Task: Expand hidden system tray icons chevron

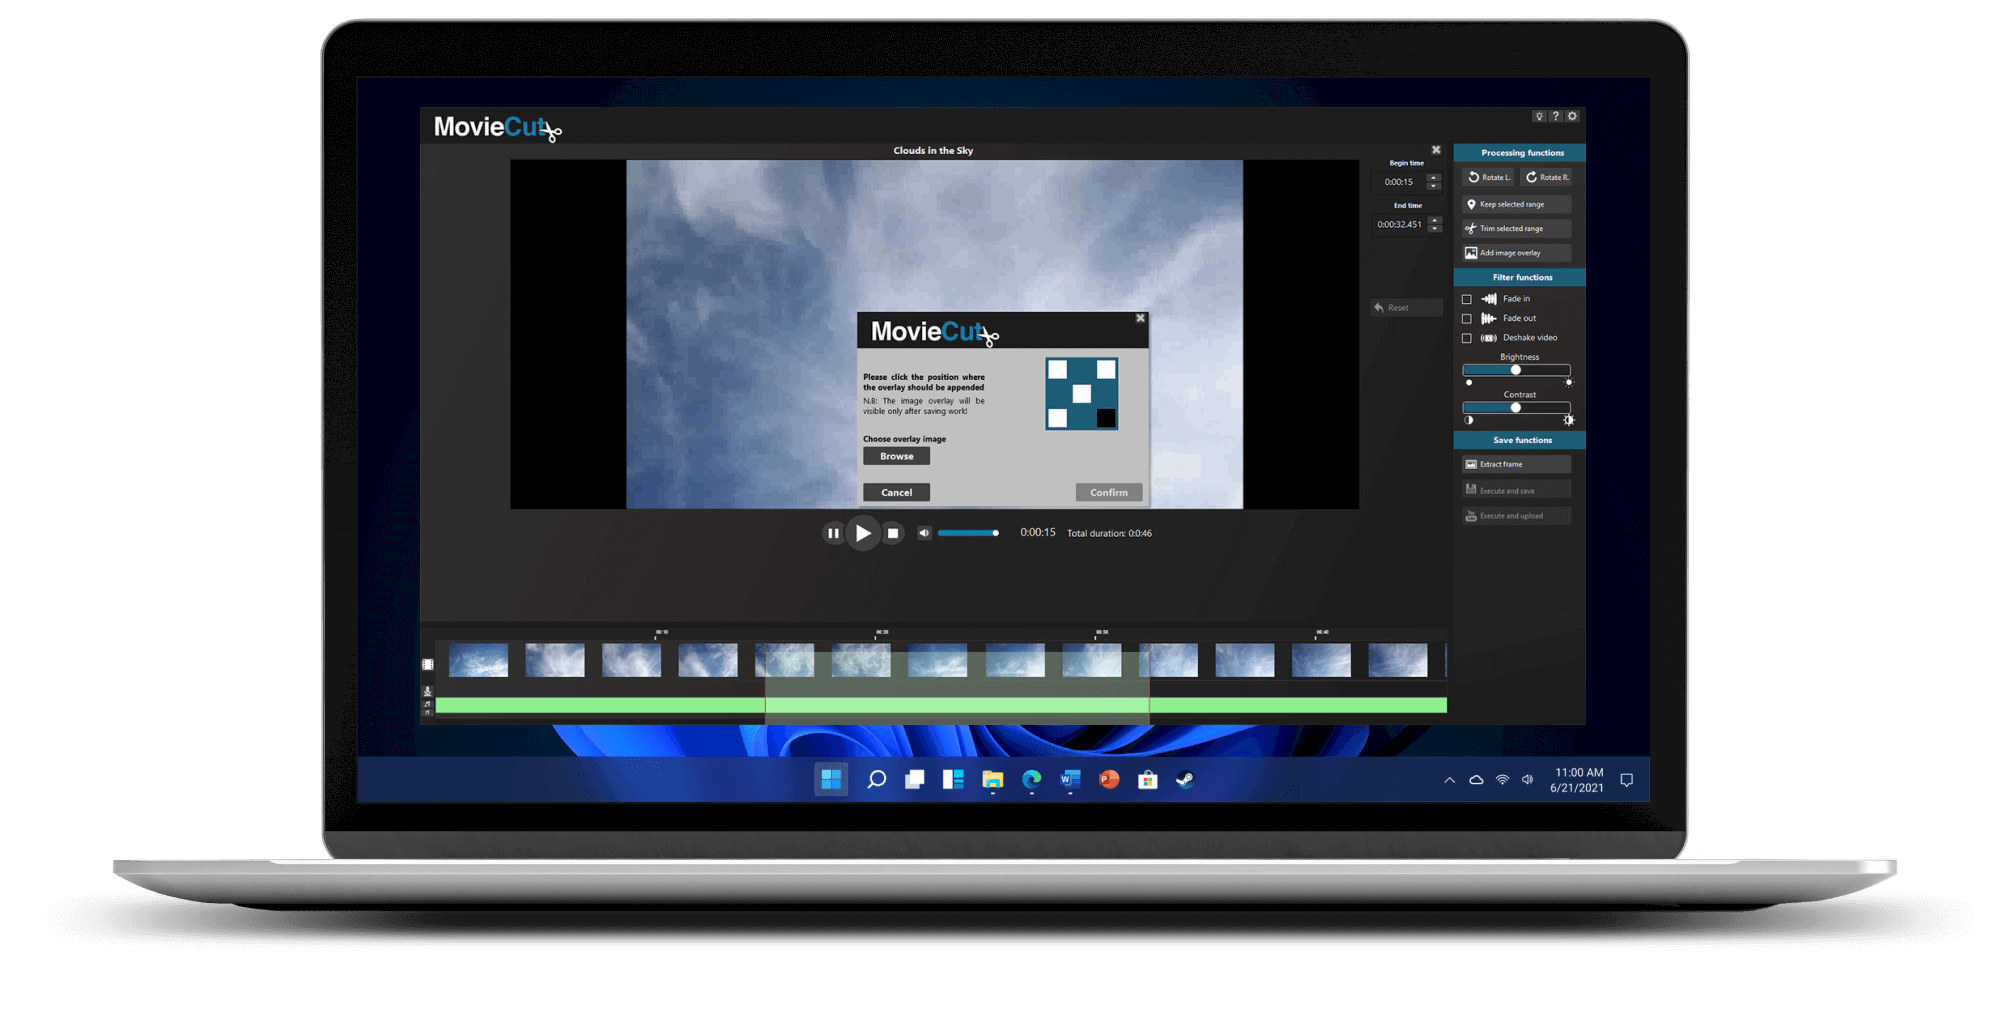Action: pos(1449,780)
